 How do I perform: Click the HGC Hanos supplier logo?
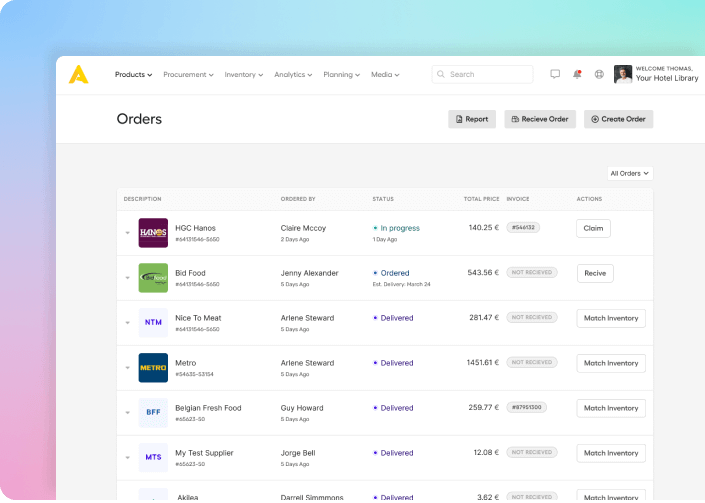pyautogui.click(x=153, y=233)
